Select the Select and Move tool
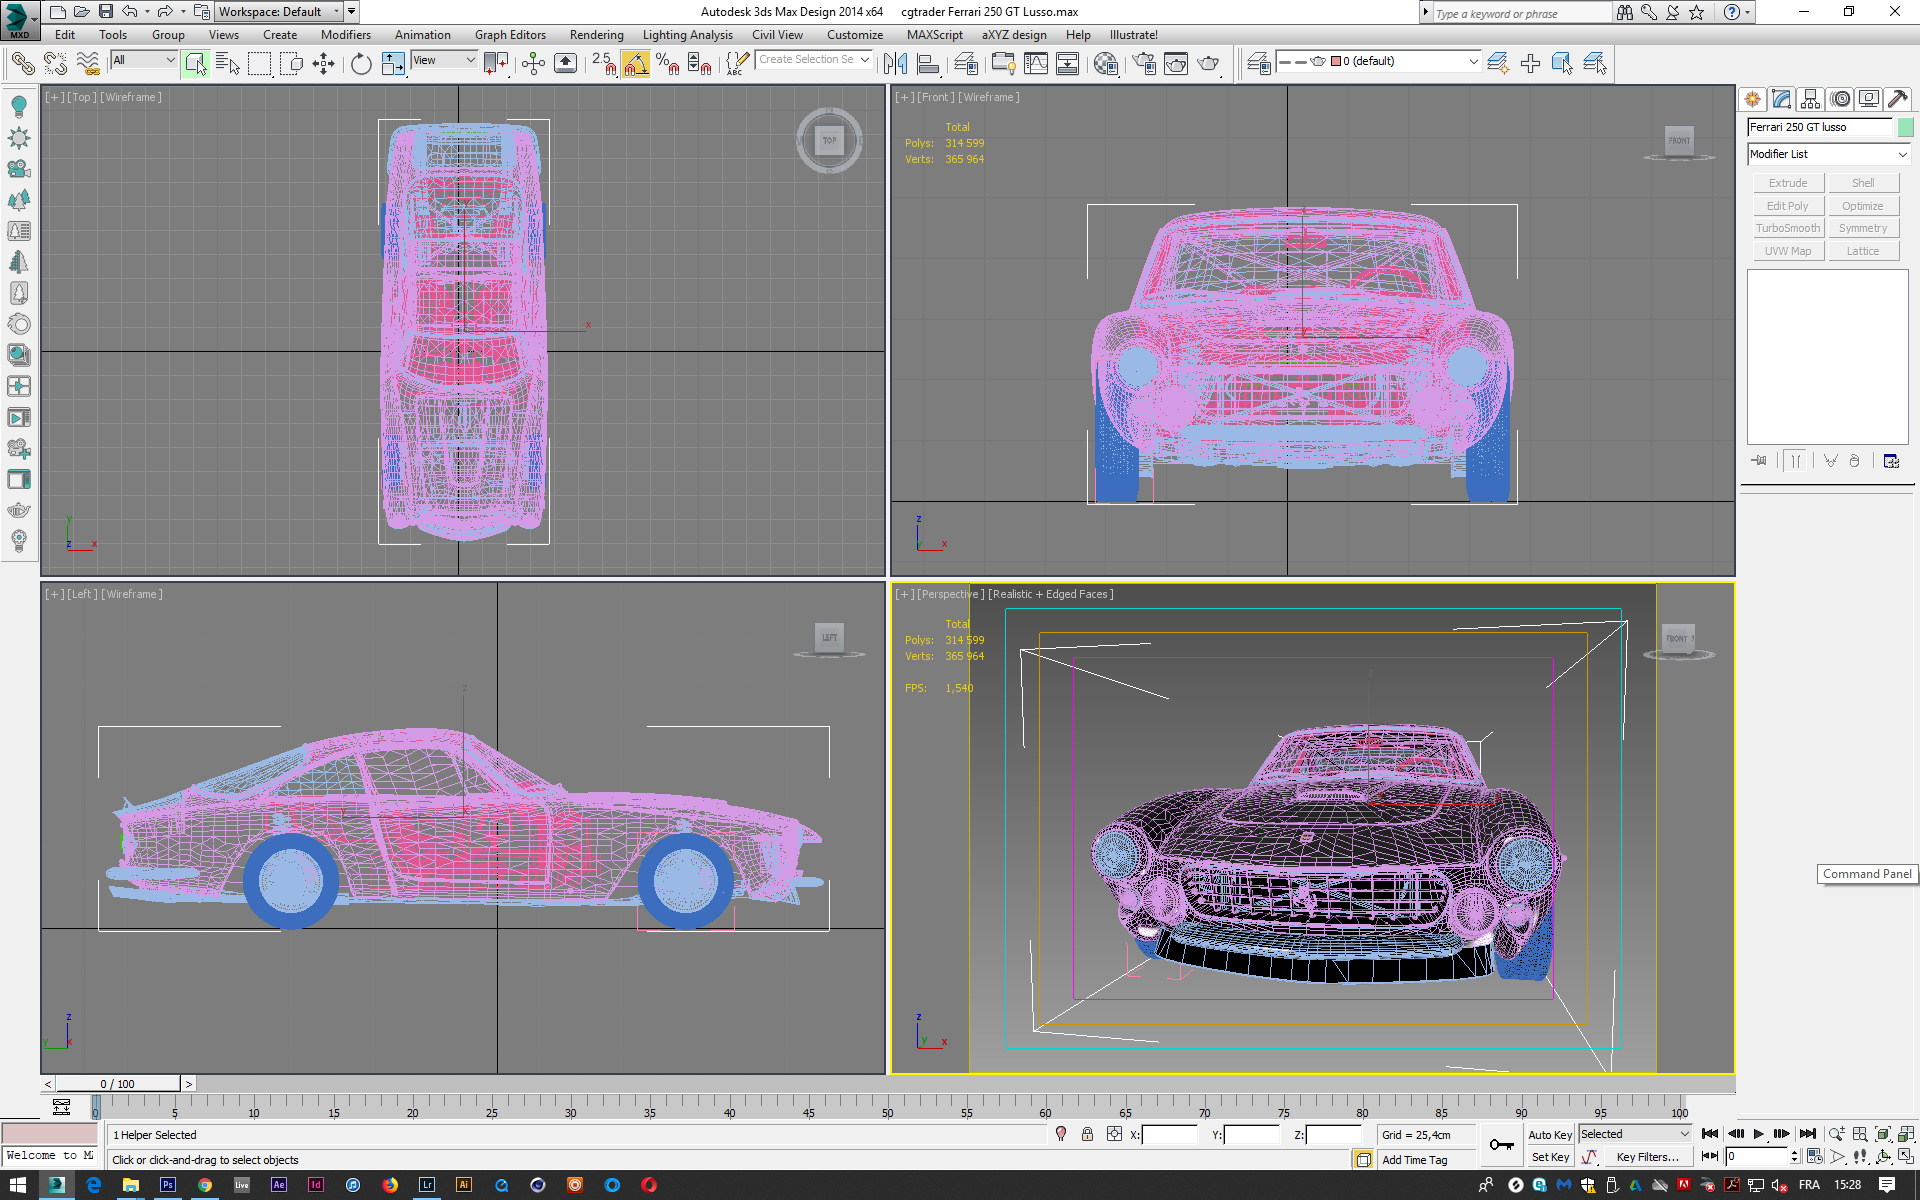This screenshot has height=1200, width=1920. tap(323, 64)
